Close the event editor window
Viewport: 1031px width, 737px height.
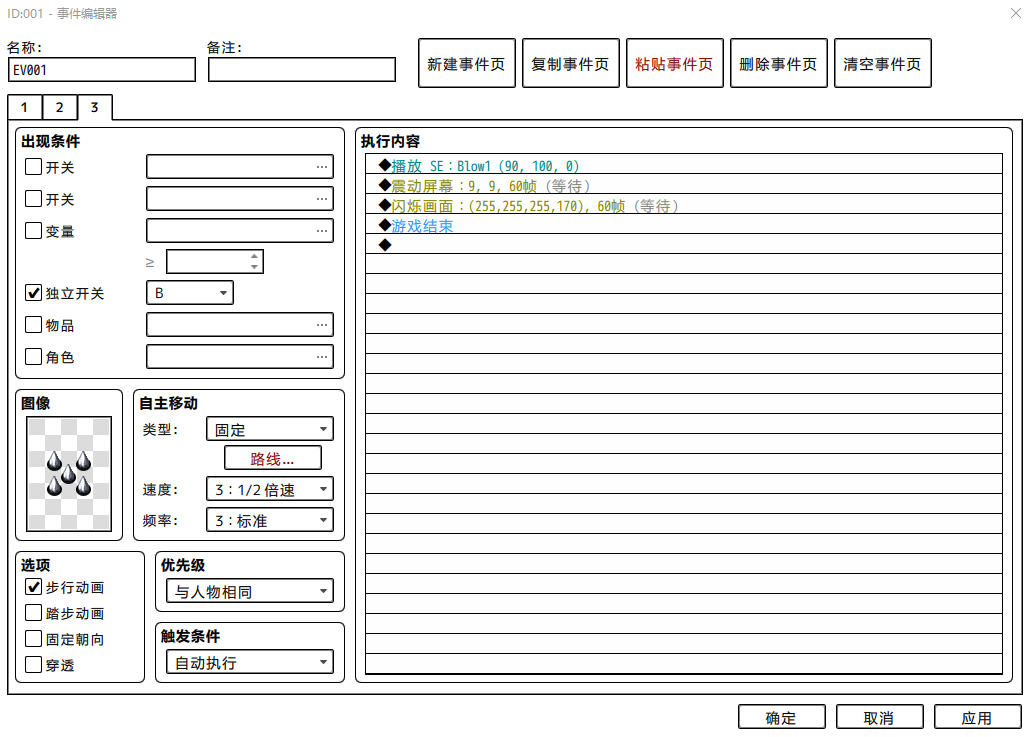pyautogui.click(x=1016, y=13)
